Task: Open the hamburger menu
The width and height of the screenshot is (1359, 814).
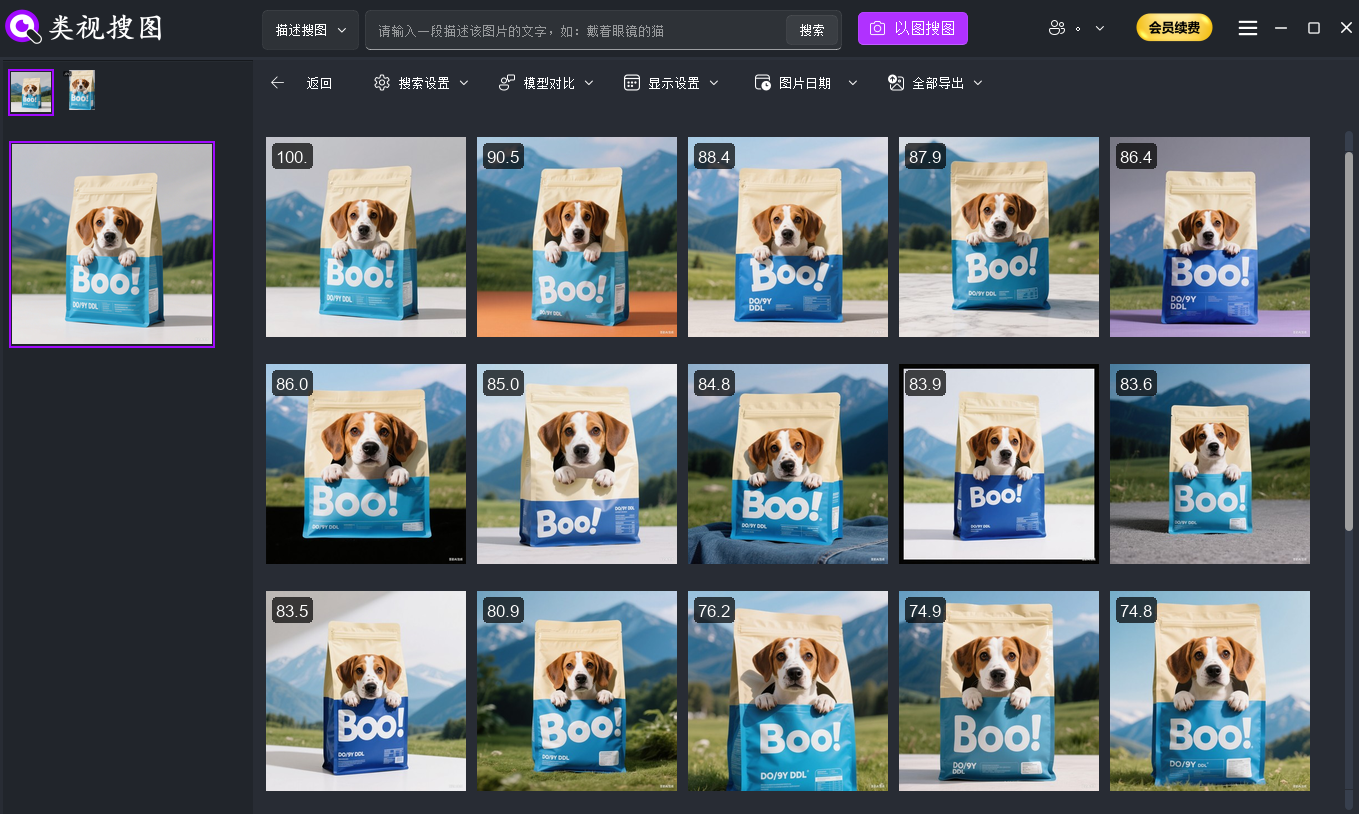Action: click(x=1247, y=29)
